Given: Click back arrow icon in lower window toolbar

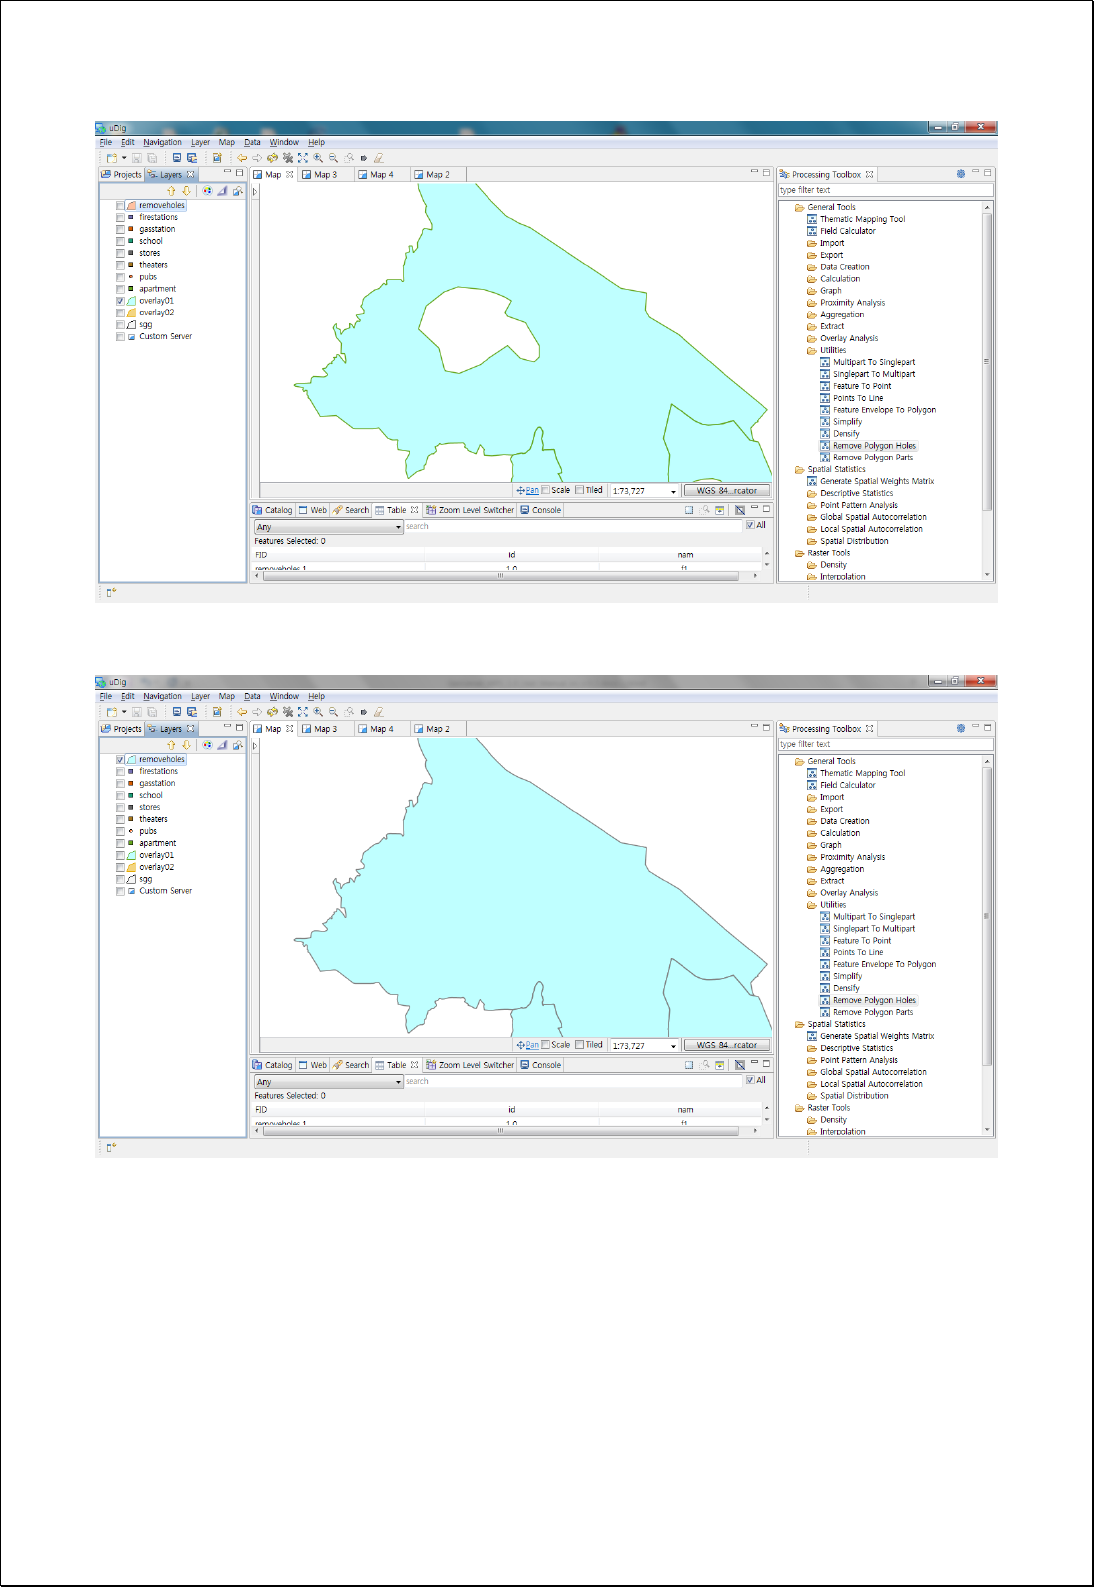Looking at the screenshot, I should pos(242,712).
